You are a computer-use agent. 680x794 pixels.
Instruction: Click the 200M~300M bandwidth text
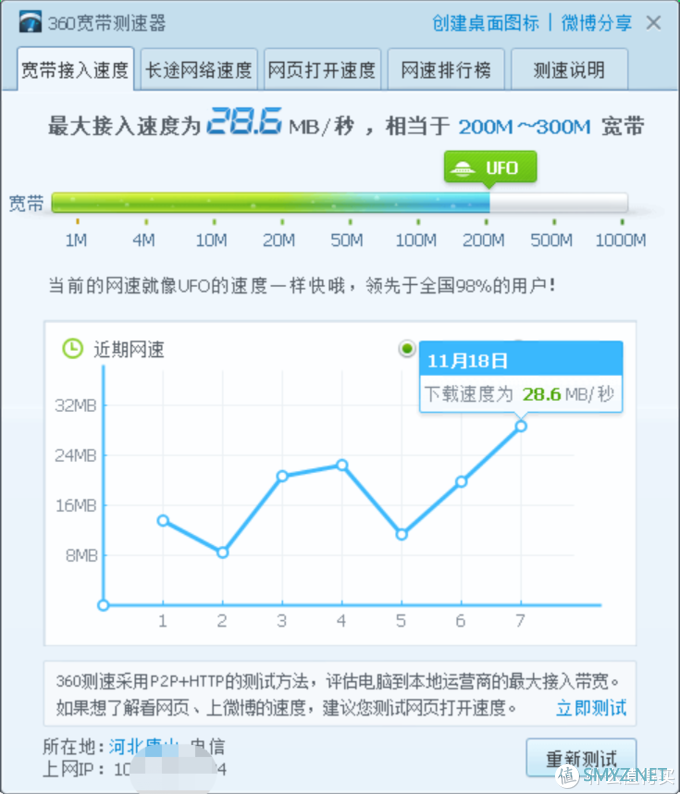point(525,127)
